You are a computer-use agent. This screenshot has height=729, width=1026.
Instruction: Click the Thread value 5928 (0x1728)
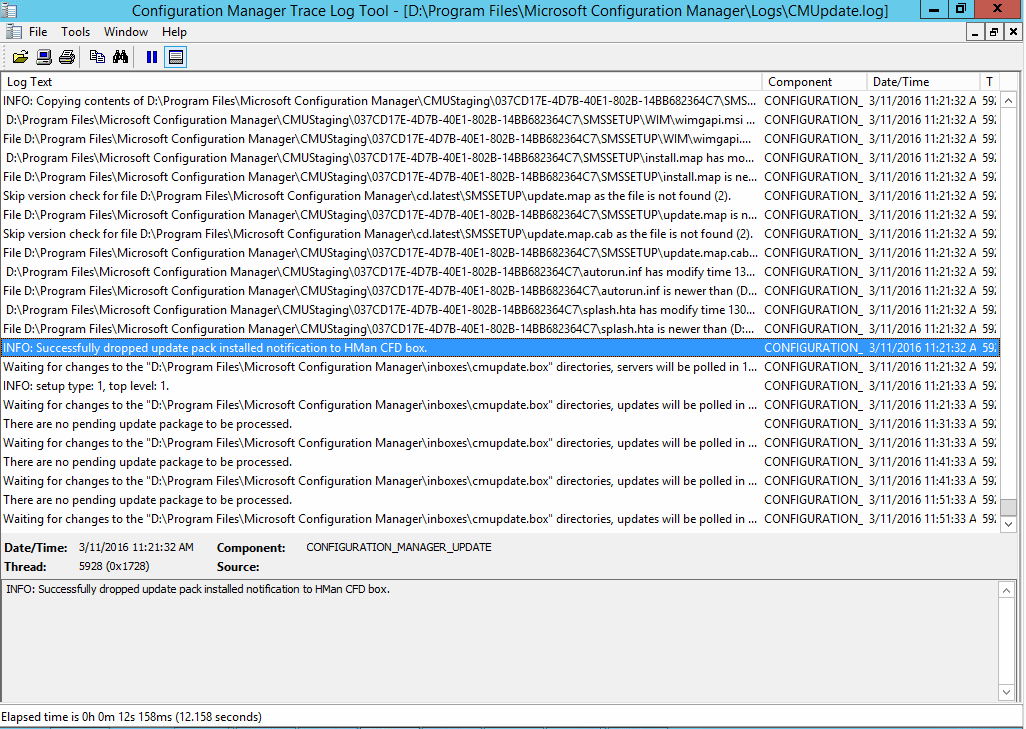pos(114,566)
